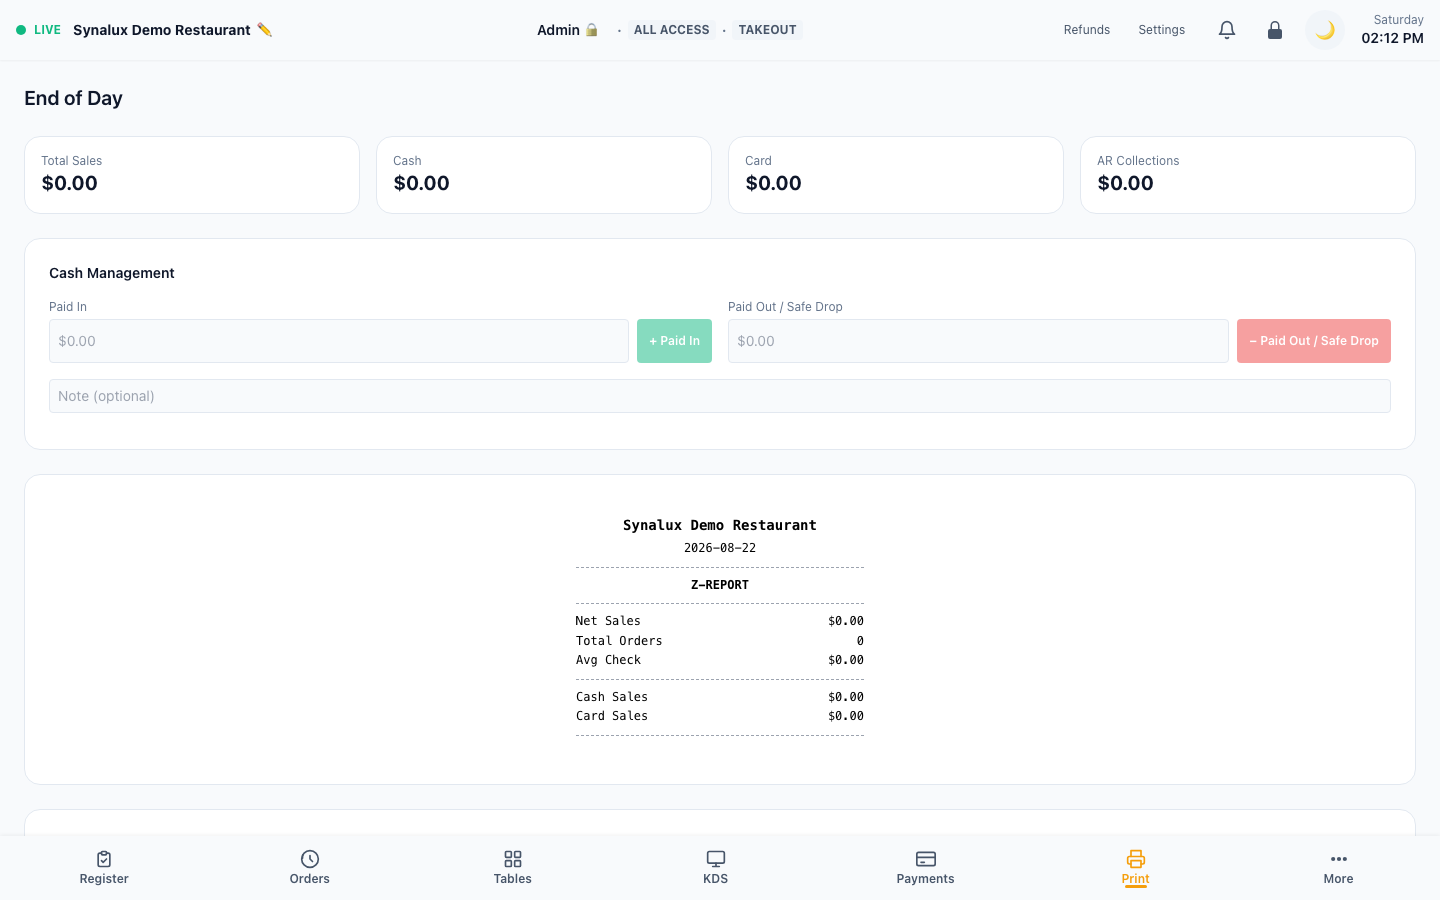Switch to the Tables tab label
Image resolution: width=1440 pixels, height=900 pixels.
[x=513, y=879]
